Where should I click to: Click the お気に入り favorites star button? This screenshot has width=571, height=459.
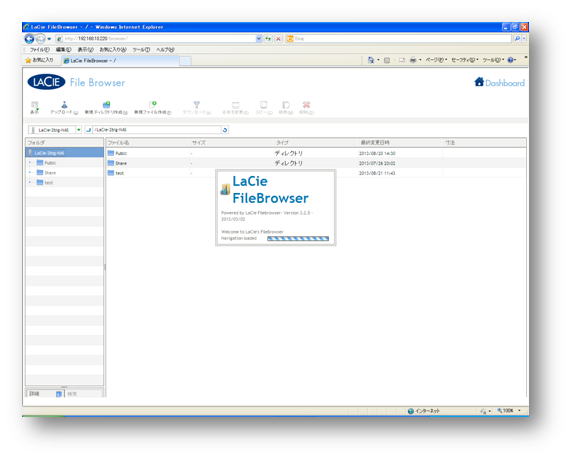[39, 60]
